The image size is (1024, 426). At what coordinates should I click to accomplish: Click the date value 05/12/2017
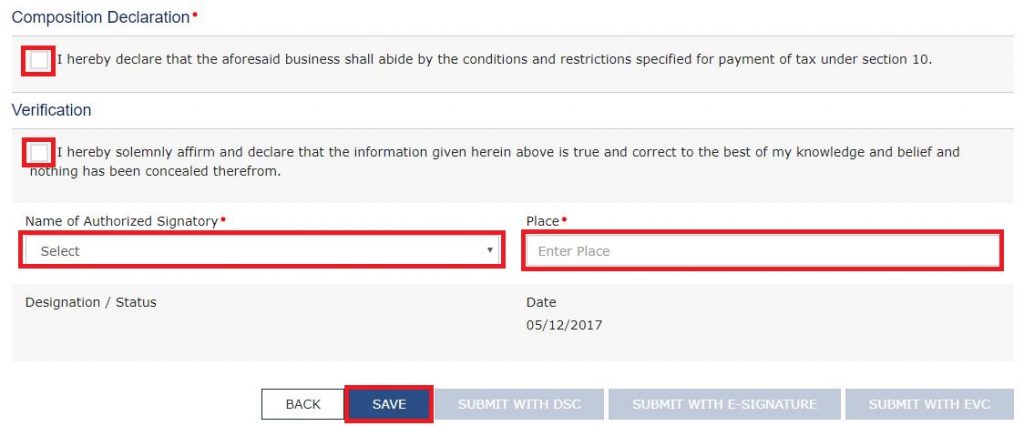[x=564, y=325]
